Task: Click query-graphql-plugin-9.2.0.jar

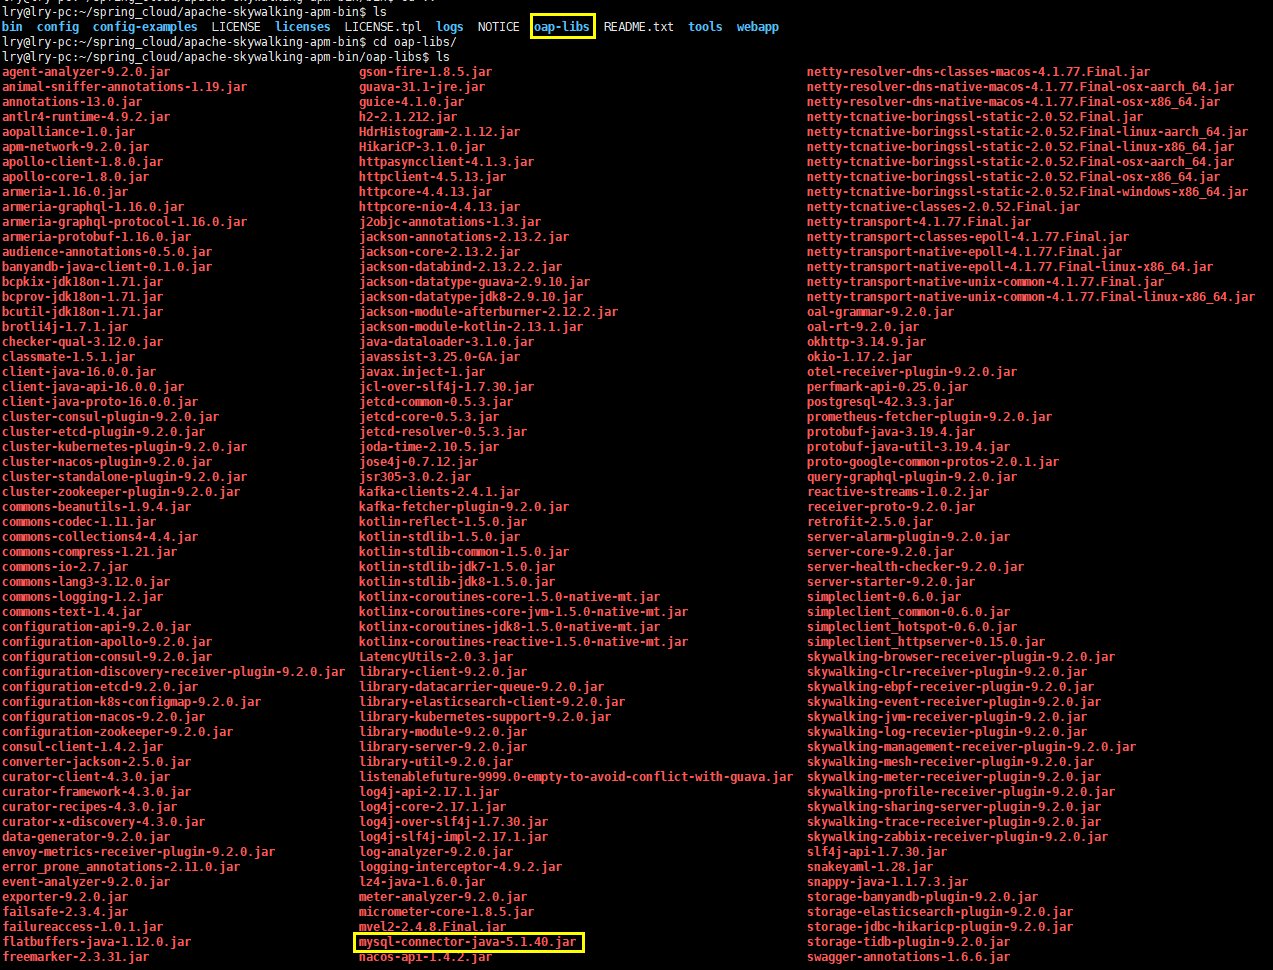Action: click(912, 477)
